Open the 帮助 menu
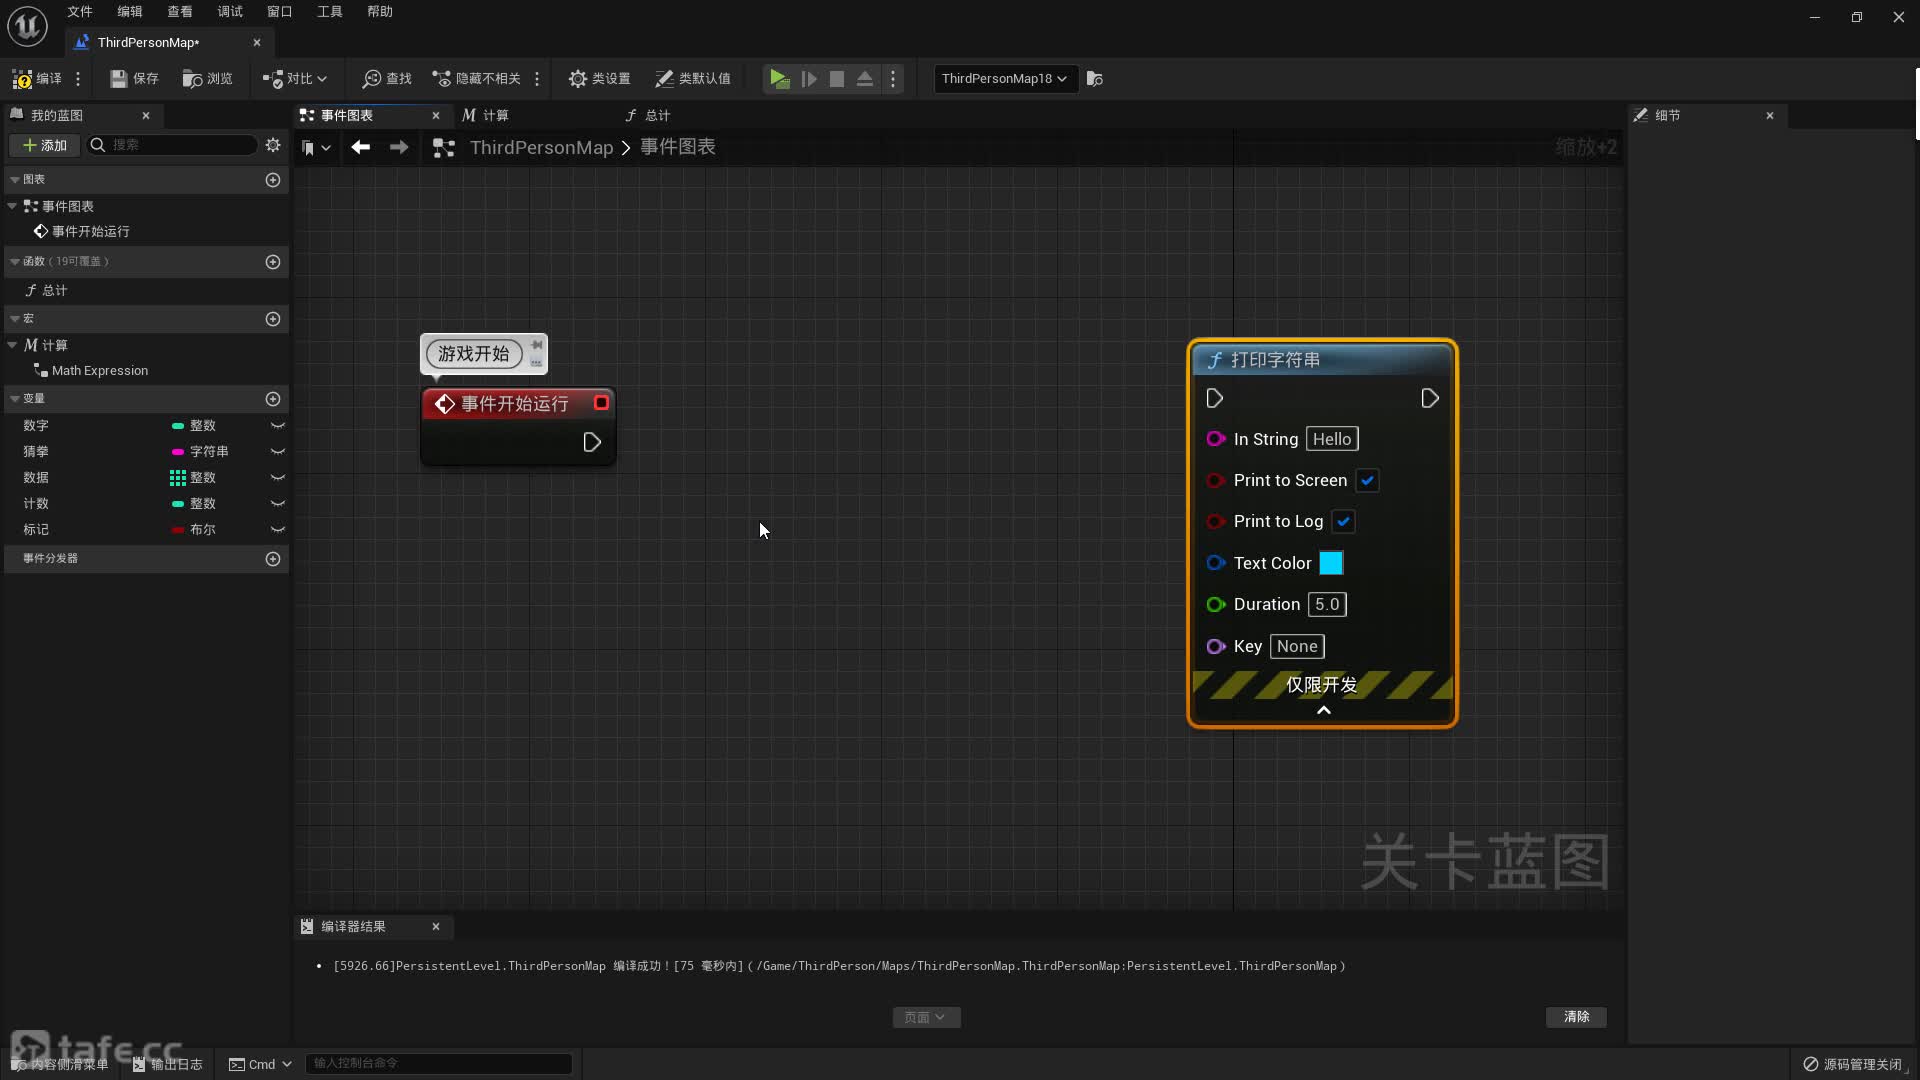The width and height of the screenshot is (1920, 1080). tap(380, 12)
